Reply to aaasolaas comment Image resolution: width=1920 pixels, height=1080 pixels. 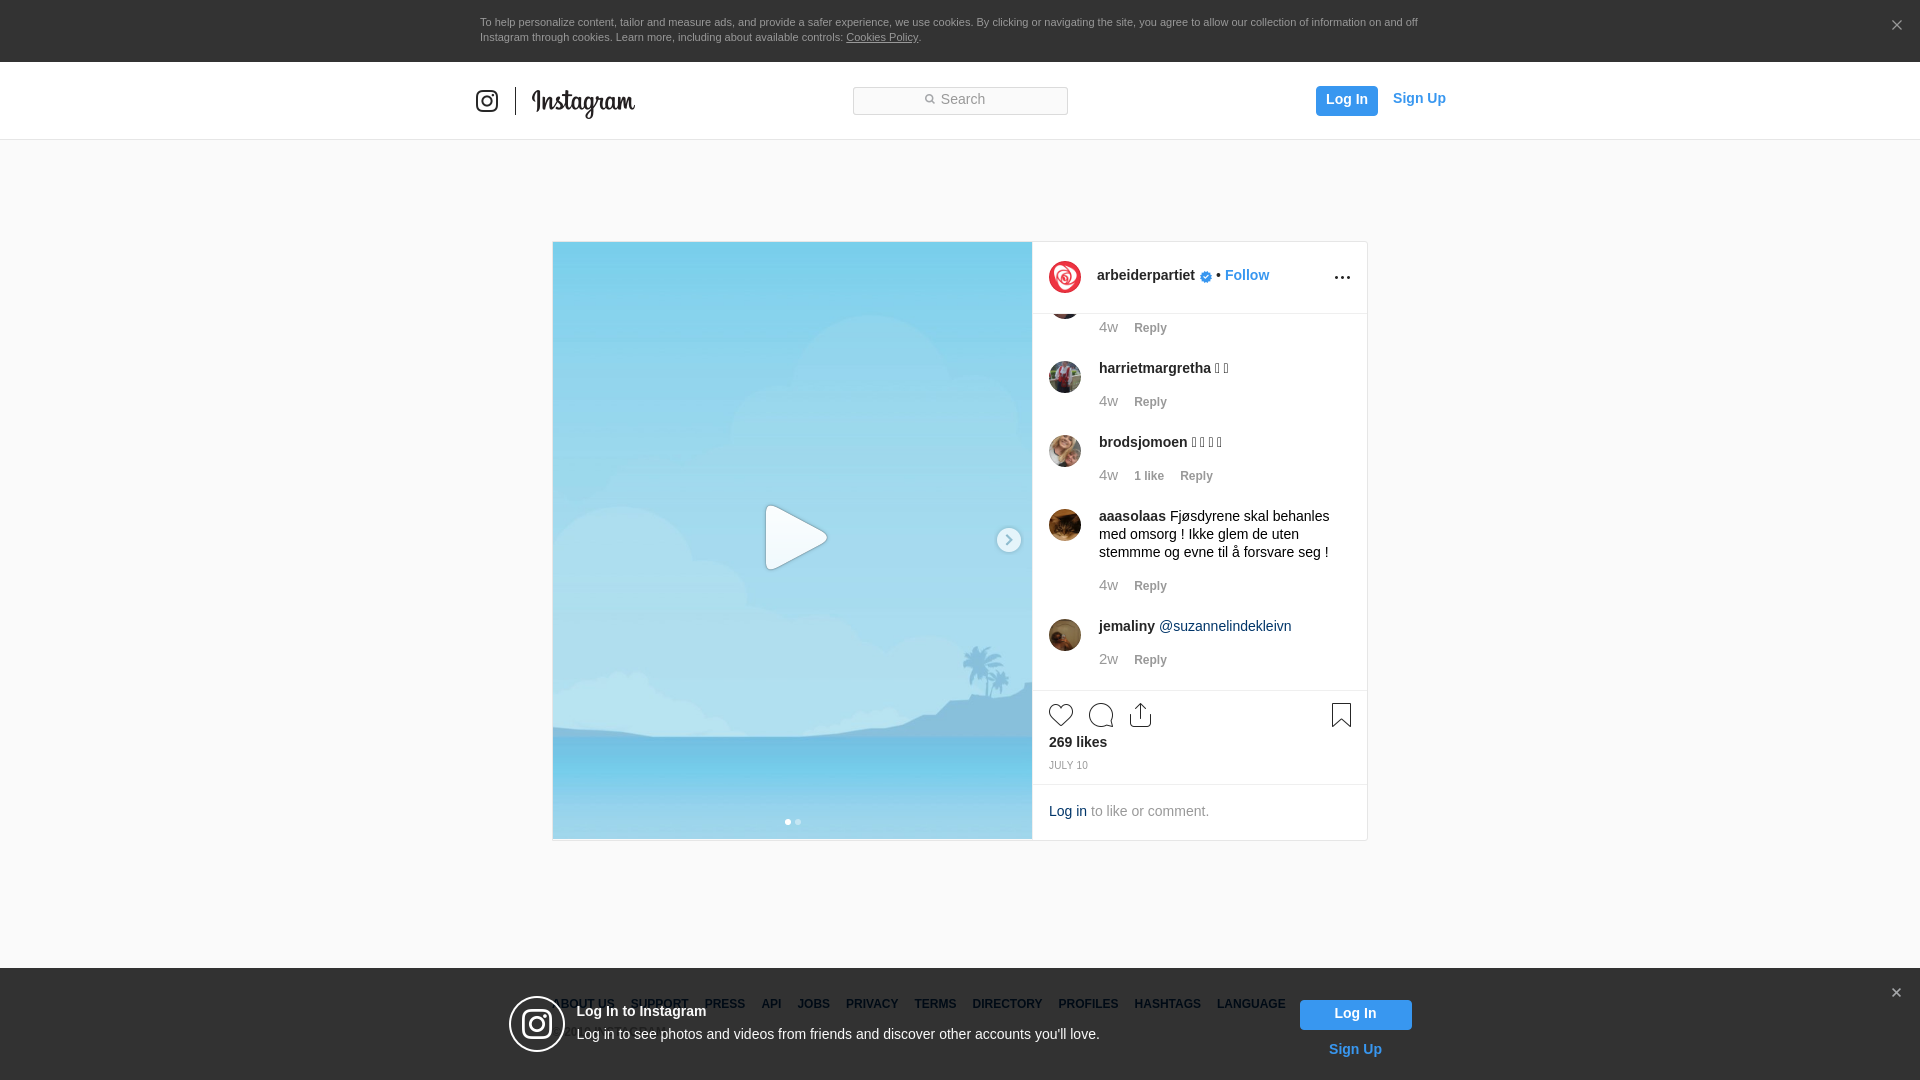coord(1150,586)
